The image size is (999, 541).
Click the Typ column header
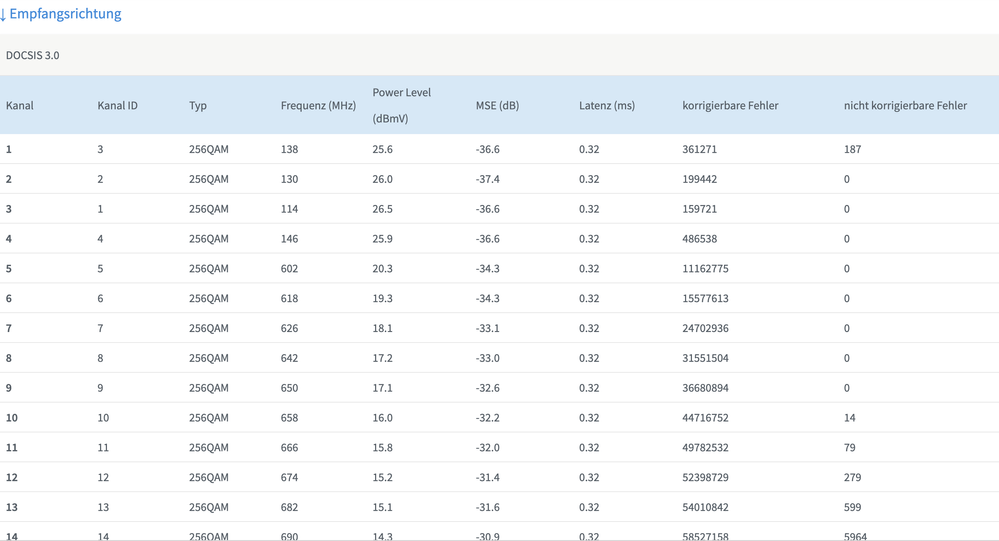point(198,105)
